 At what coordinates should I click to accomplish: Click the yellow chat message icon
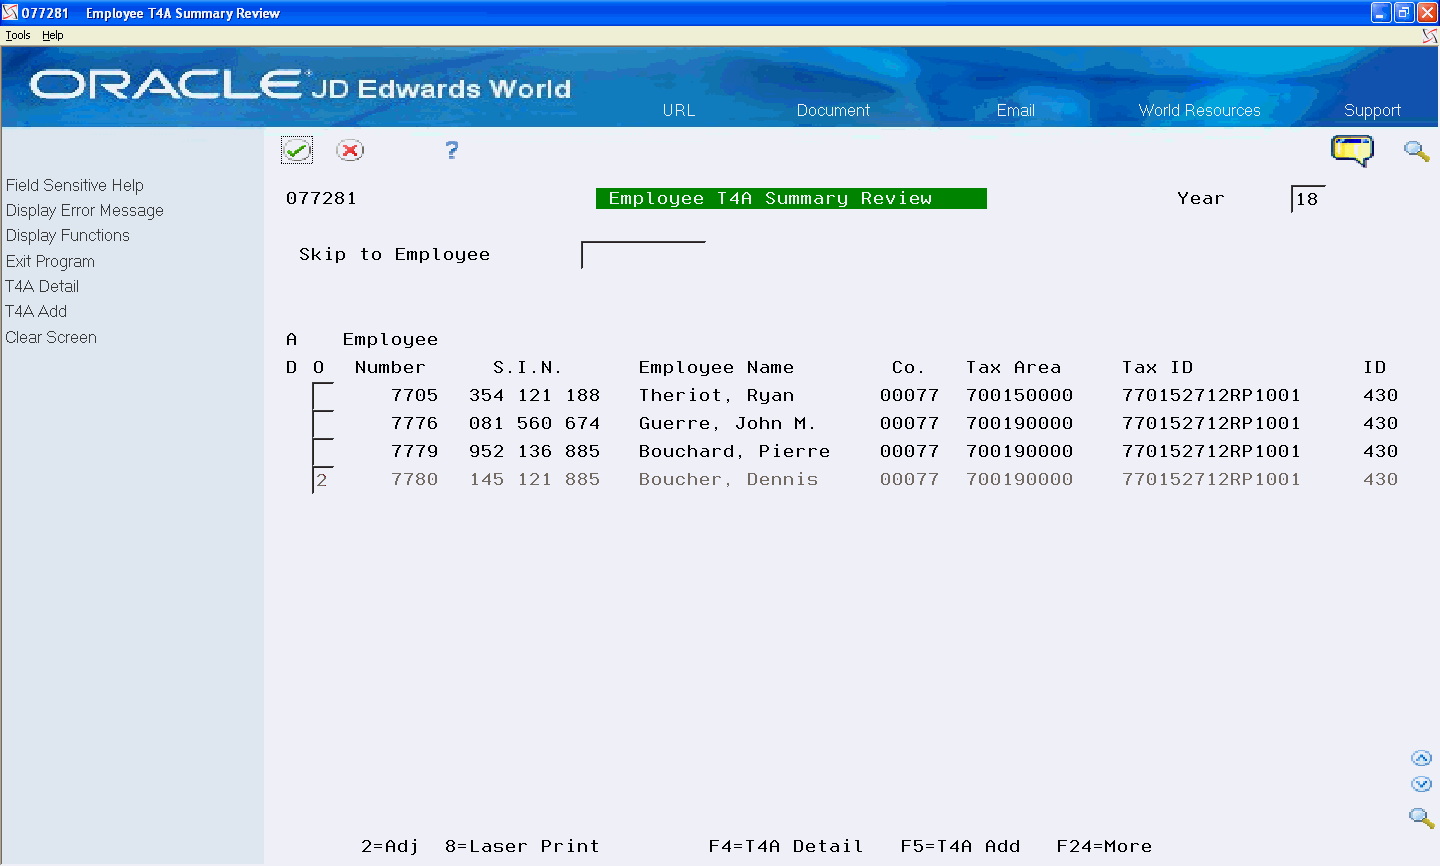tap(1352, 151)
